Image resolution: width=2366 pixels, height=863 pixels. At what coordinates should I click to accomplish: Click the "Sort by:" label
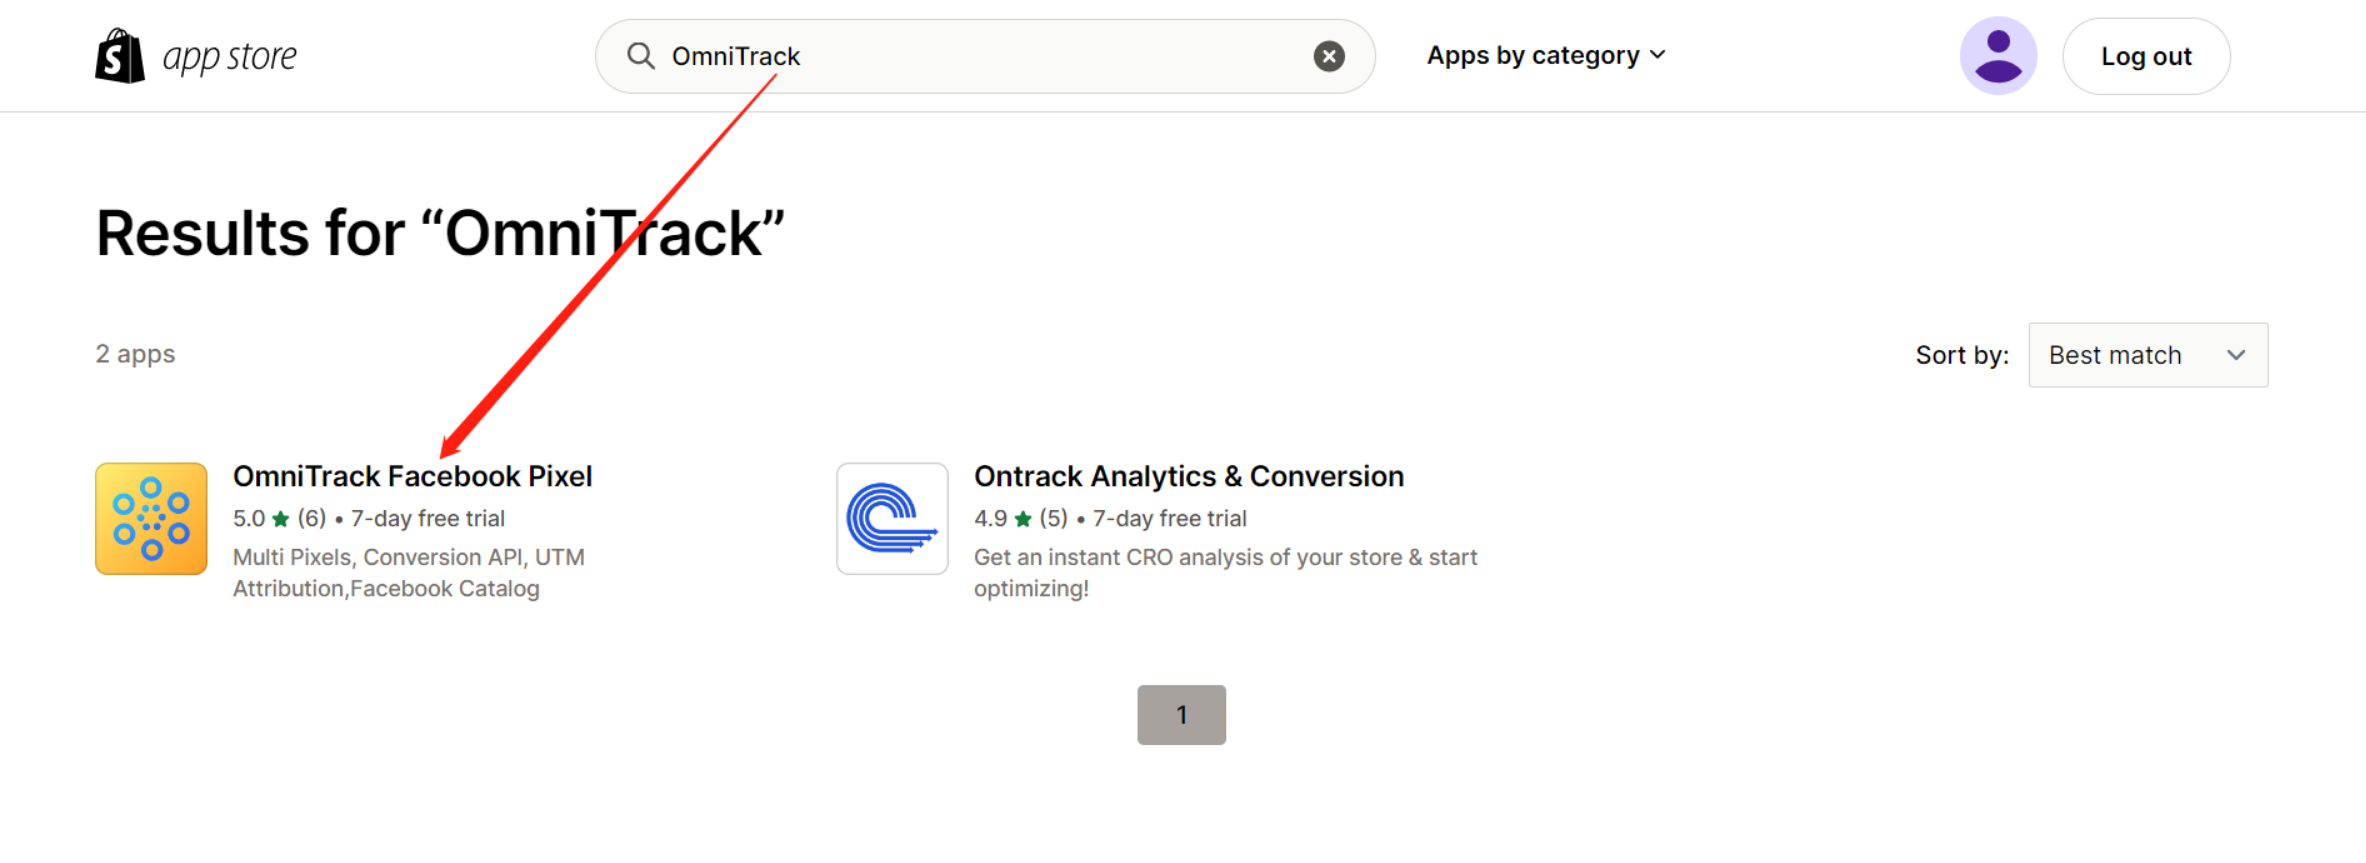[1962, 355]
